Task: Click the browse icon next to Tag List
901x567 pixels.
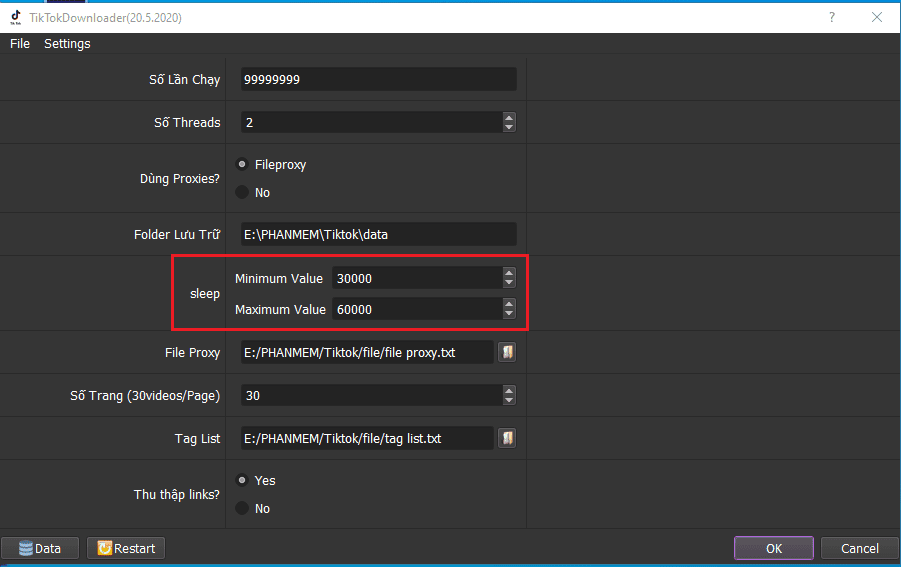Action: [507, 438]
